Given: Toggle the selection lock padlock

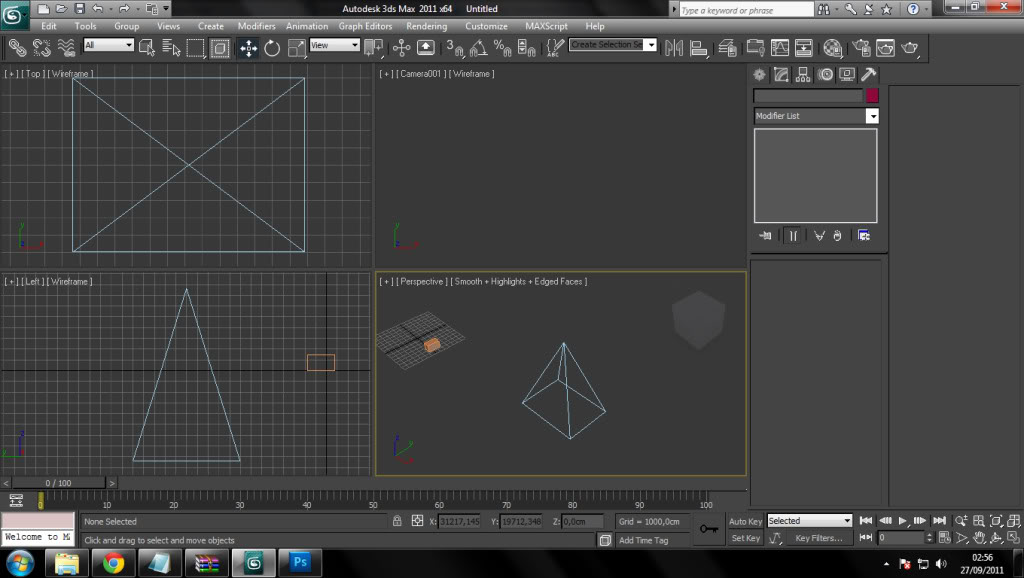Looking at the screenshot, I should point(397,521).
